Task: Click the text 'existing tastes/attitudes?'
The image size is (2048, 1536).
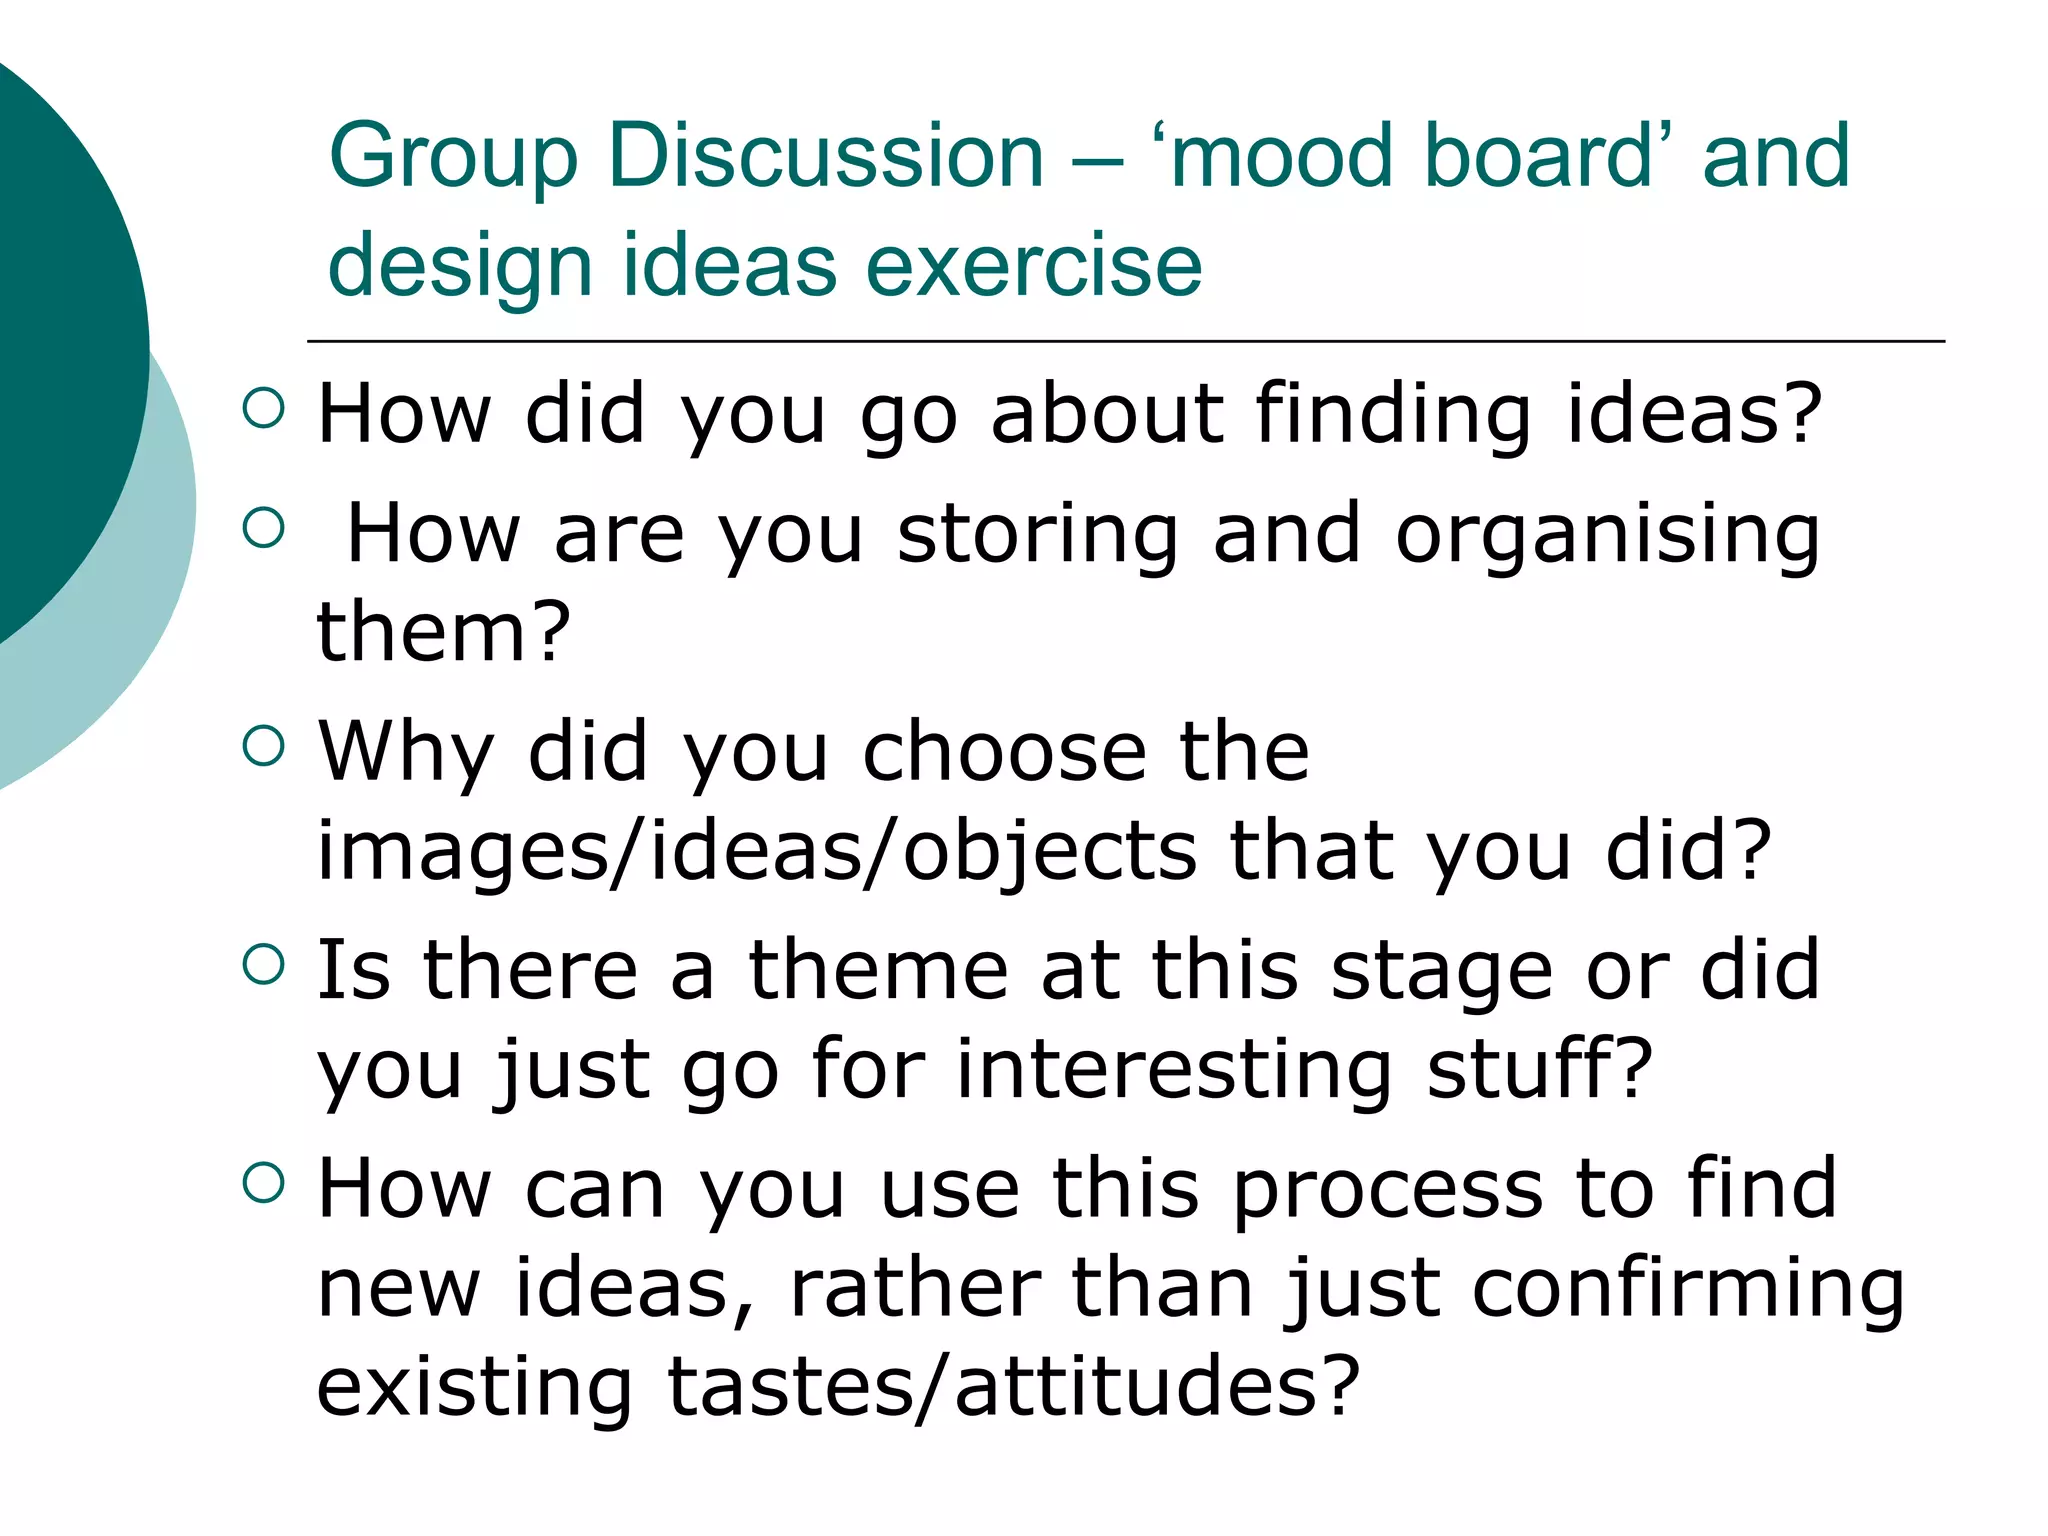Action: click(x=838, y=1387)
